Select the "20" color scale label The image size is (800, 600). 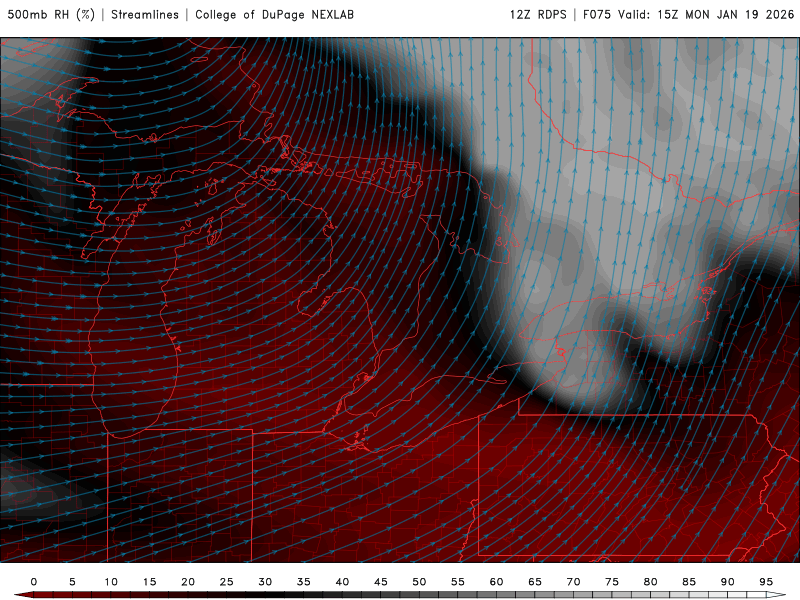(x=188, y=582)
